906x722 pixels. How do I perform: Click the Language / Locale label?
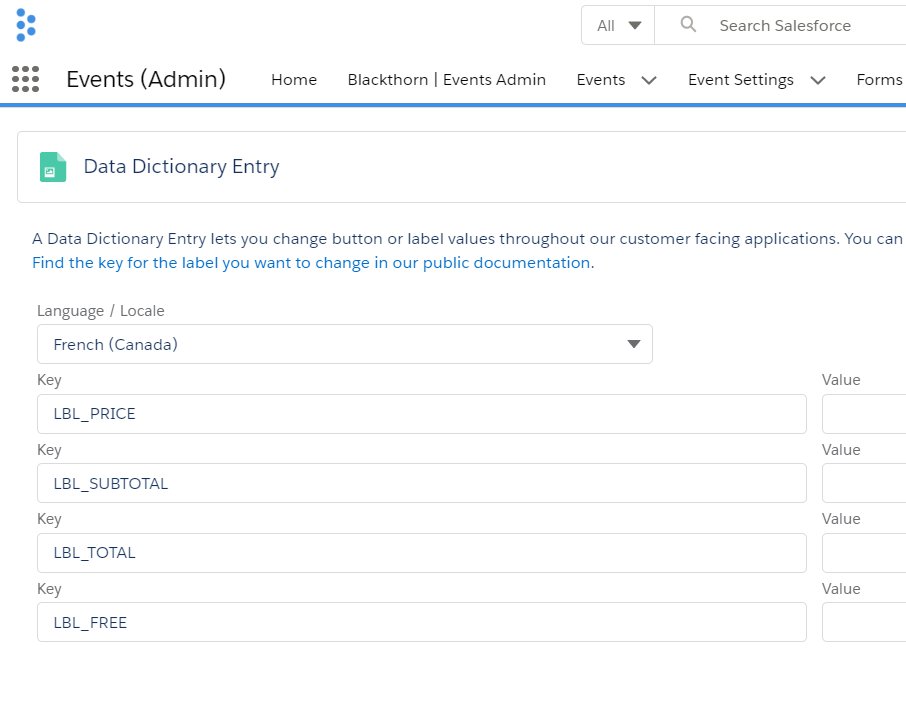pos(101,311)
